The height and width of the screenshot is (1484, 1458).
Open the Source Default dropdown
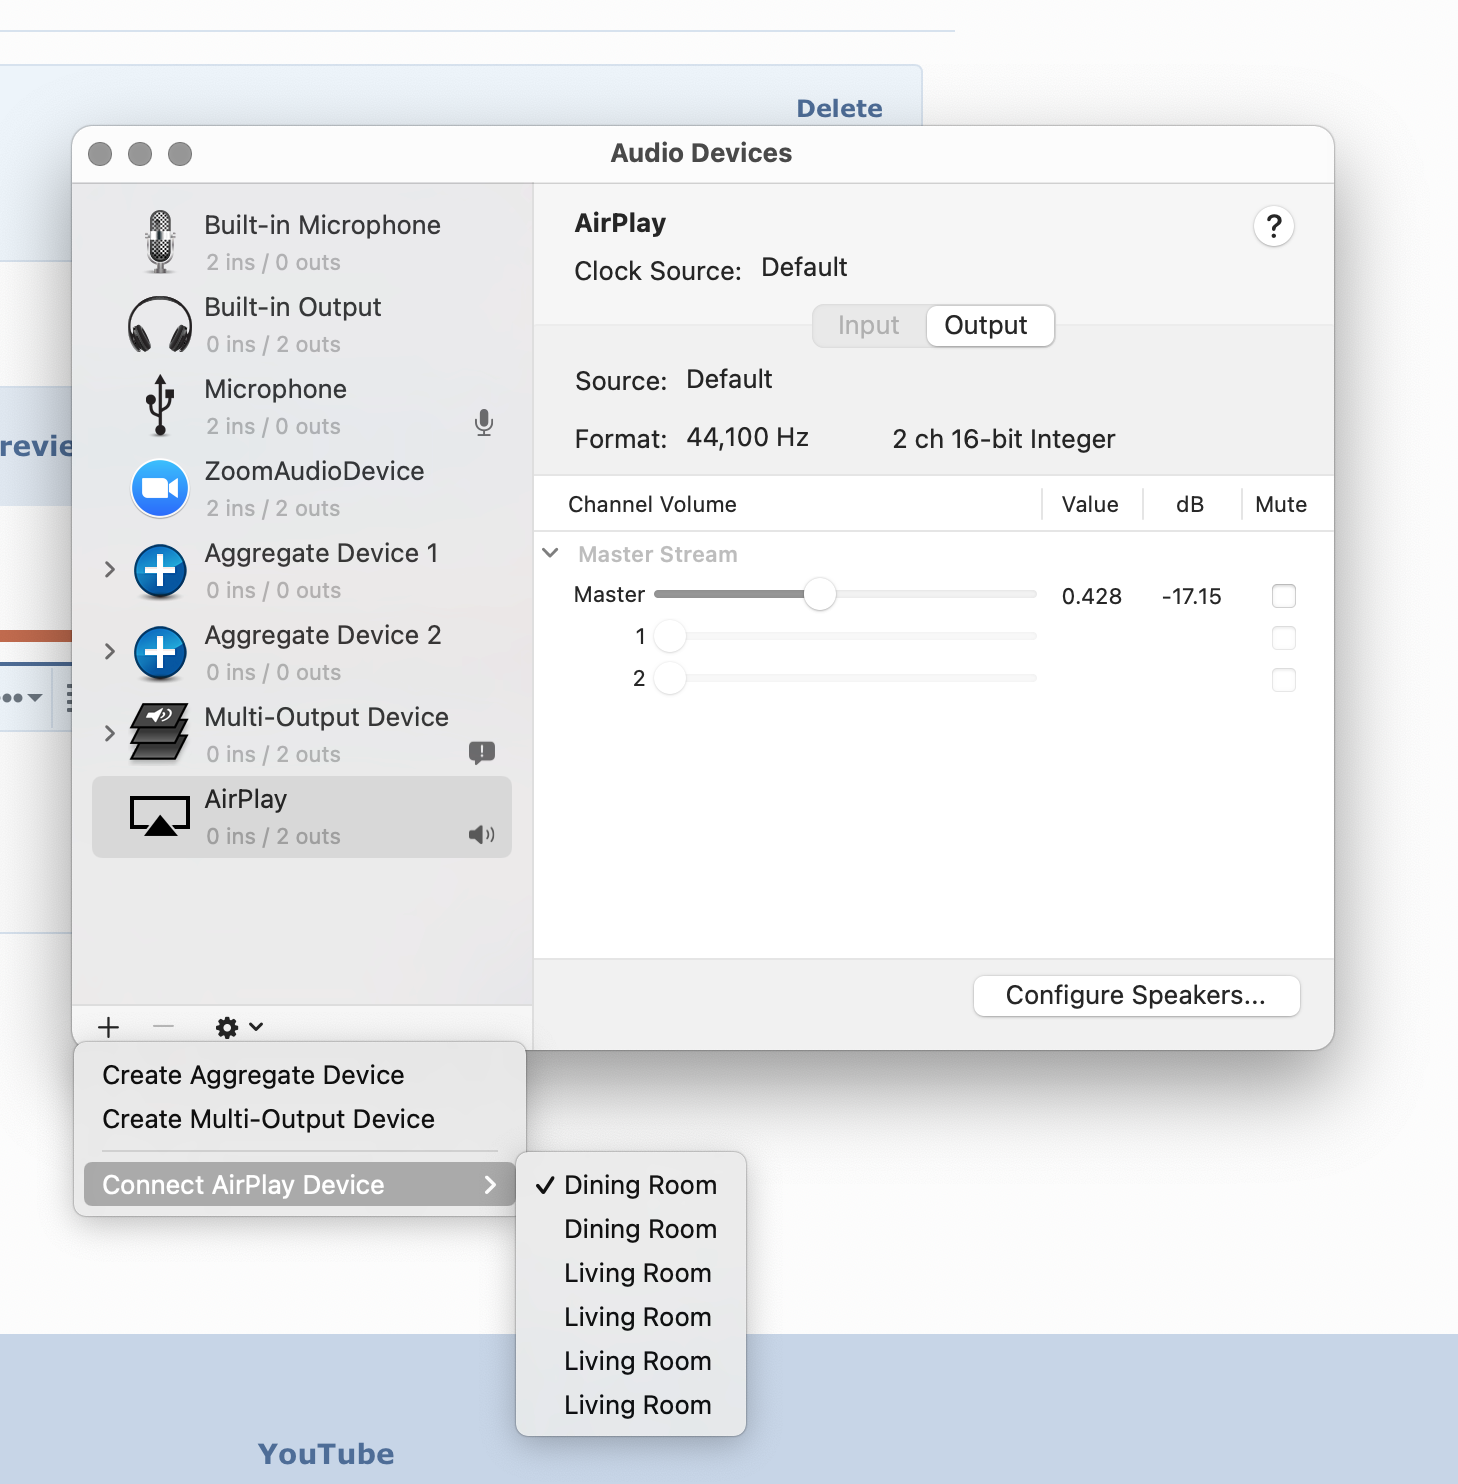pos(729,379)
